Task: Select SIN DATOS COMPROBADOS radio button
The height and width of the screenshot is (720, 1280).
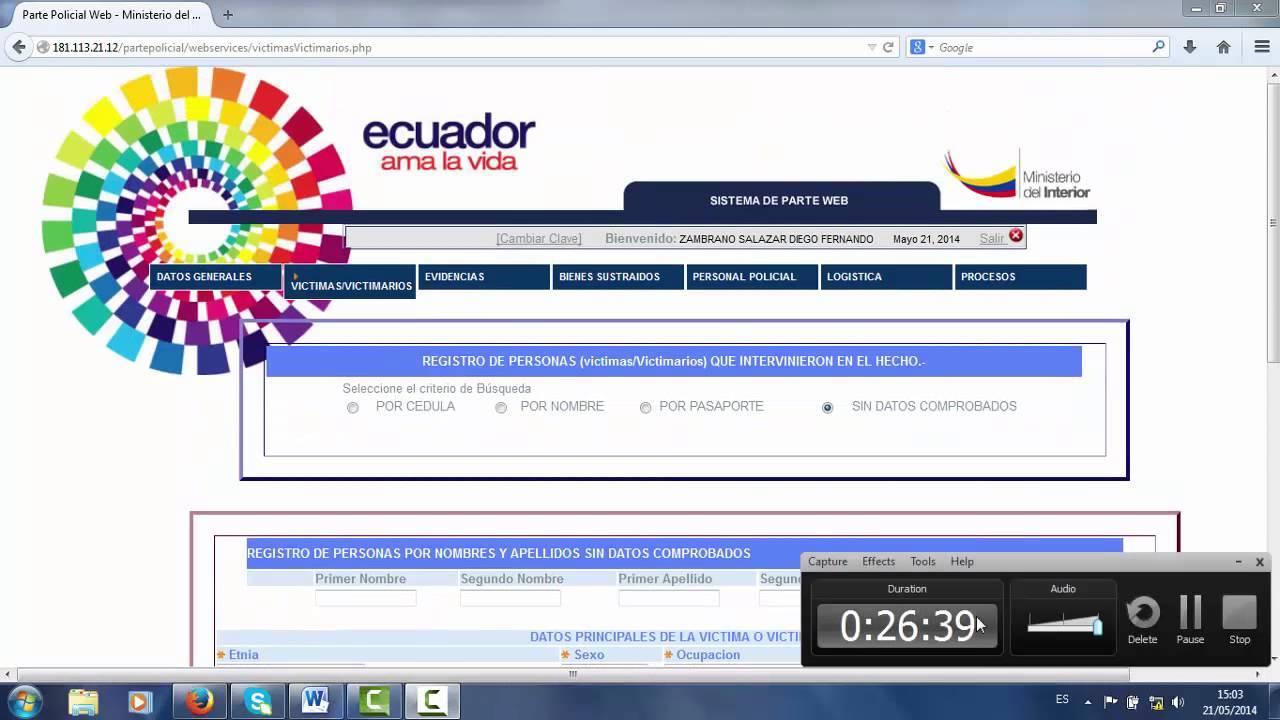Action: [x=827, y=407]
